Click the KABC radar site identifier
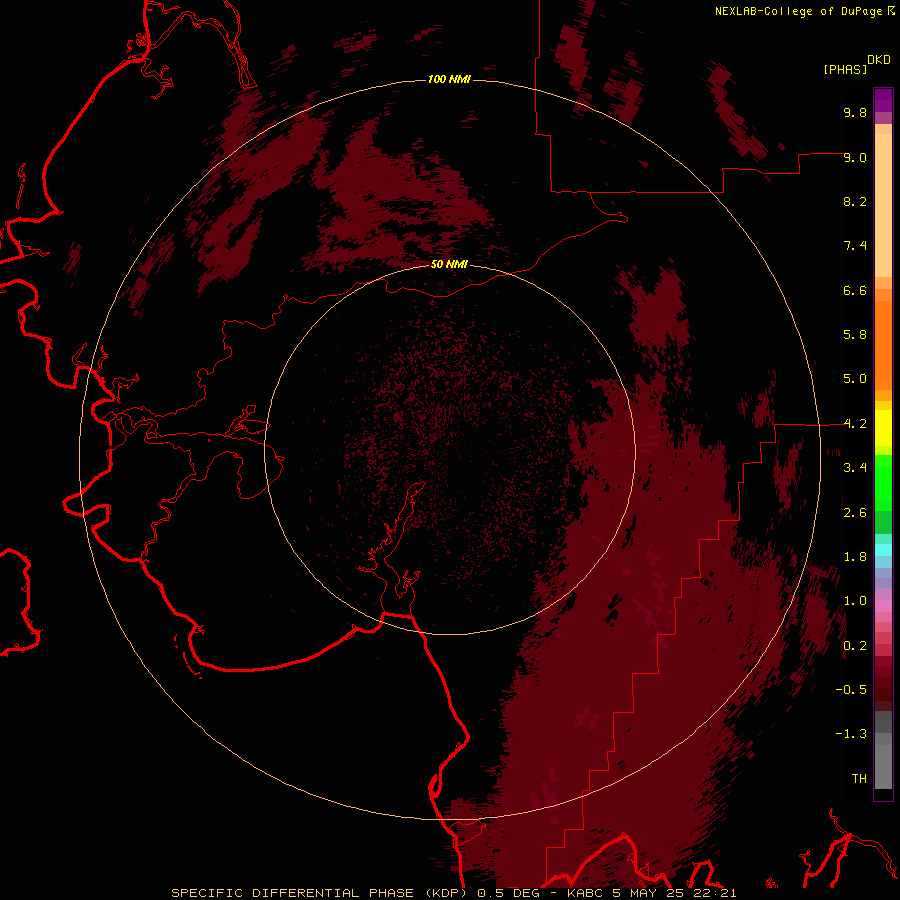Screen dimensions: 900x900 click(585, 893)
